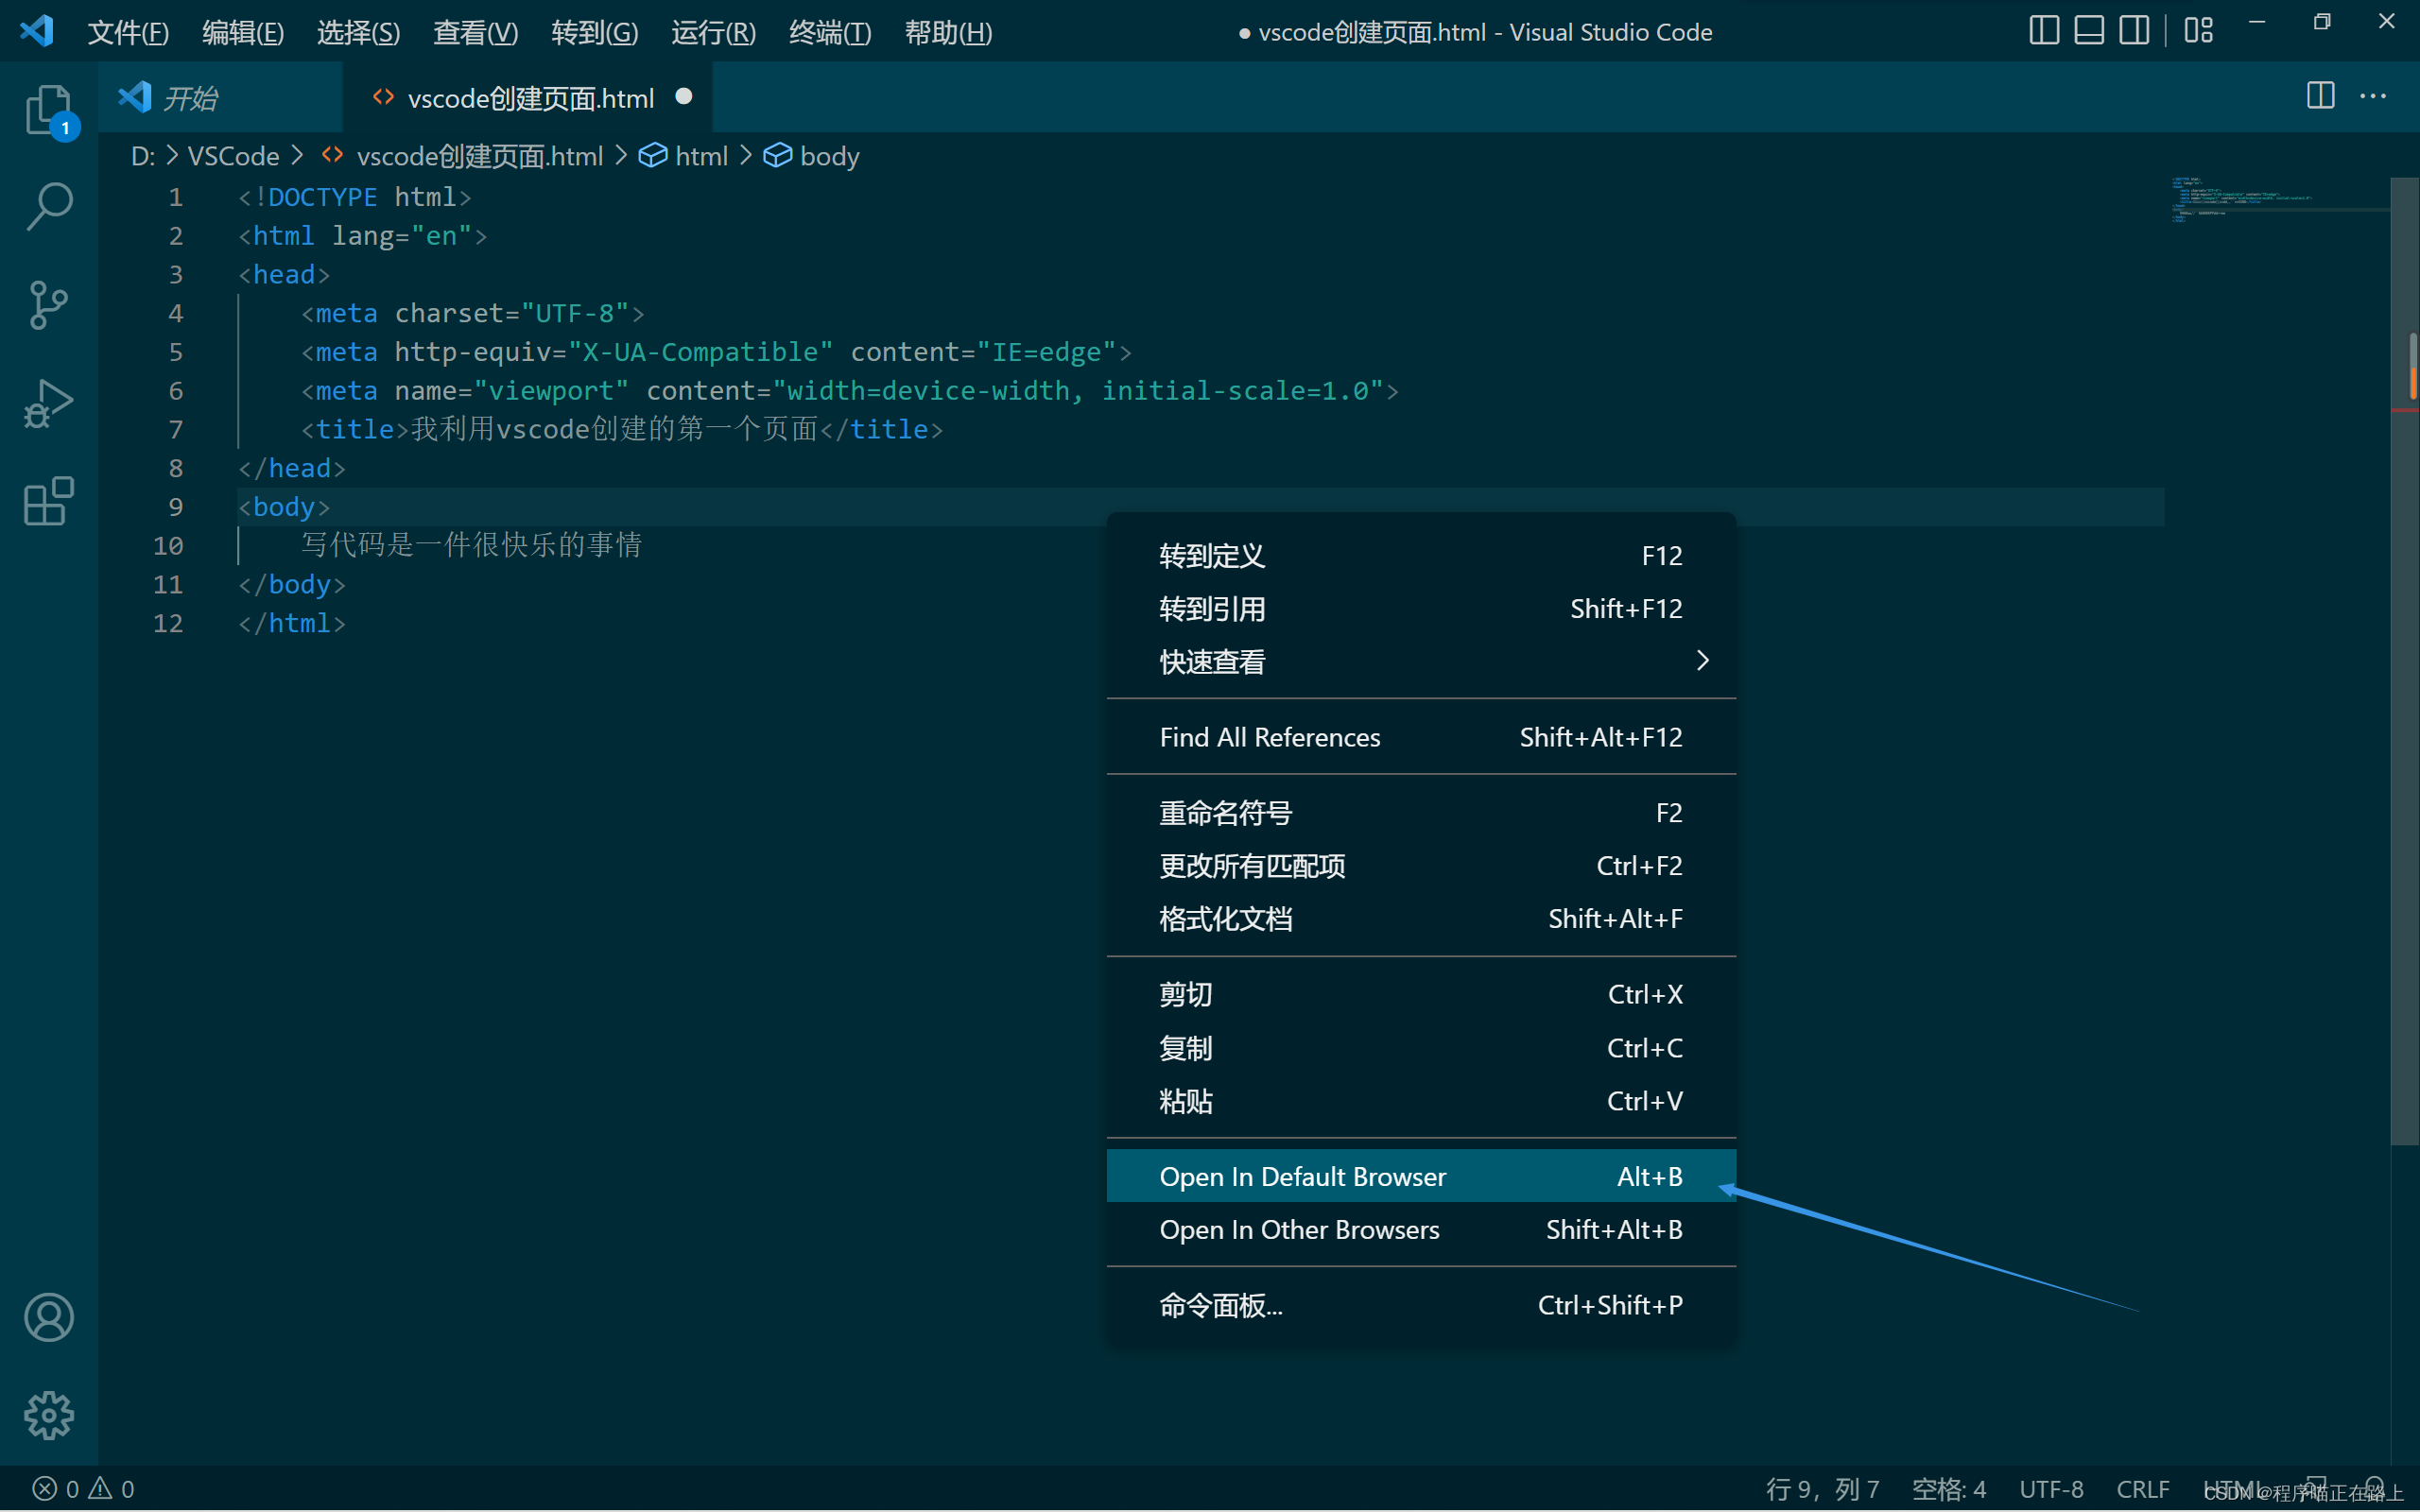Open the Extensions view icon
This screenshot has height=1512, width=2420.
[x=48, y=501]
